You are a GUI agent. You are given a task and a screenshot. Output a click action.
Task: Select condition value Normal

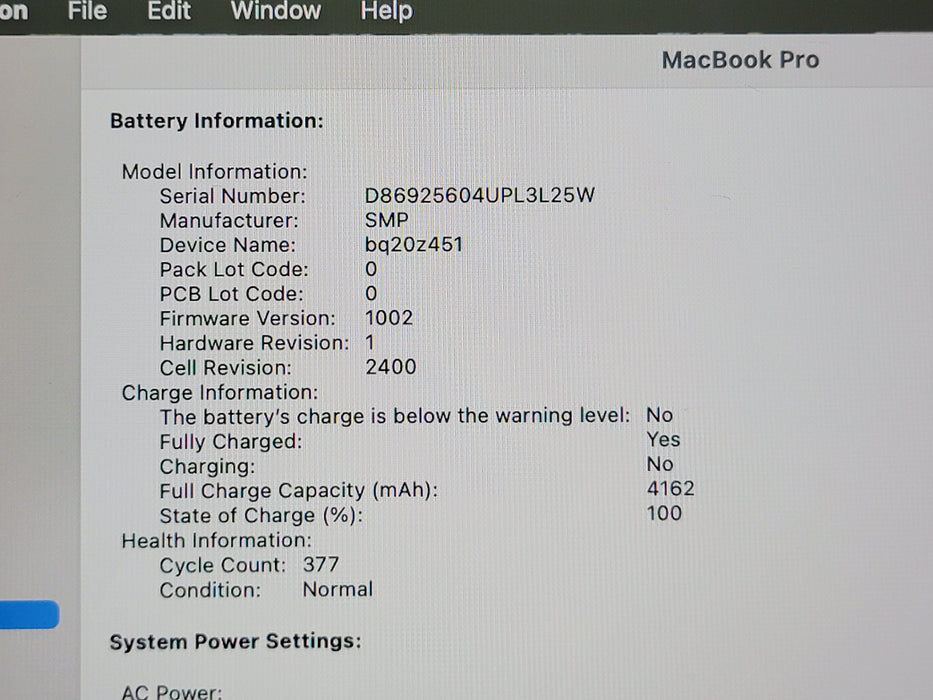(x=337, y=589)
